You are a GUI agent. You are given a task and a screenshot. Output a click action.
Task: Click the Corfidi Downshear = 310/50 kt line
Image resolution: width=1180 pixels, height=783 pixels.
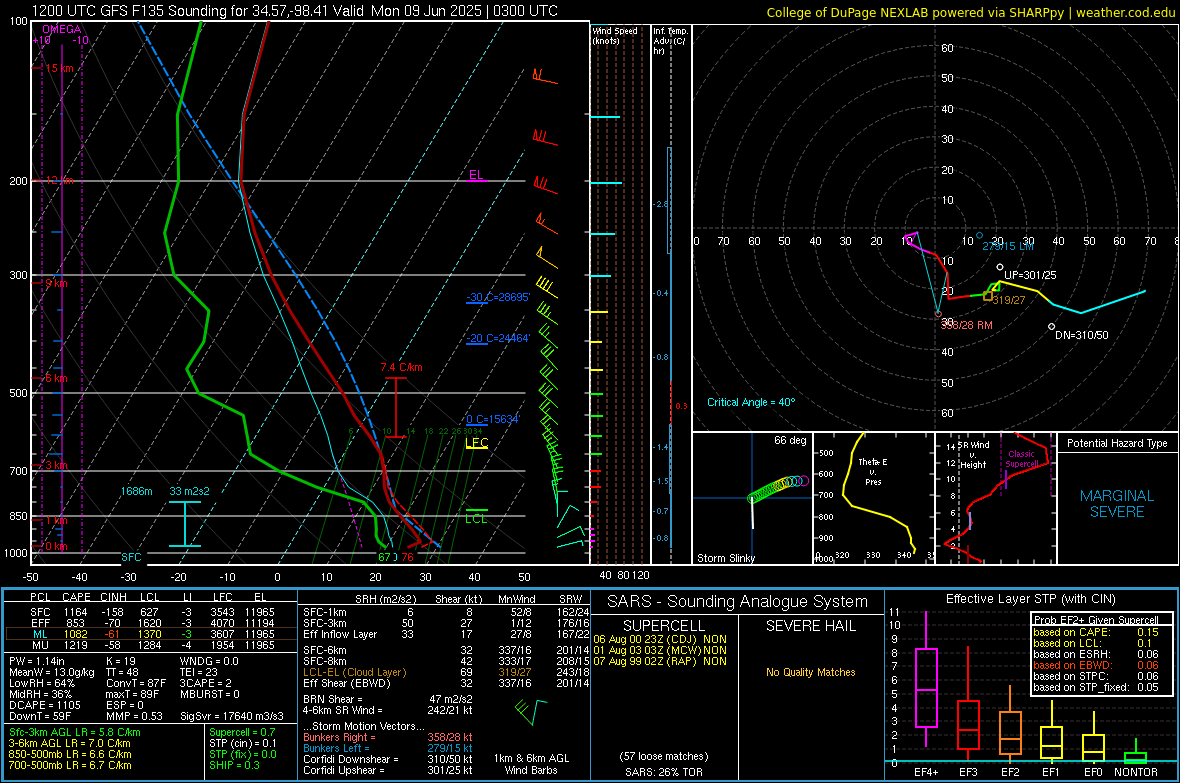pos(388,759)
